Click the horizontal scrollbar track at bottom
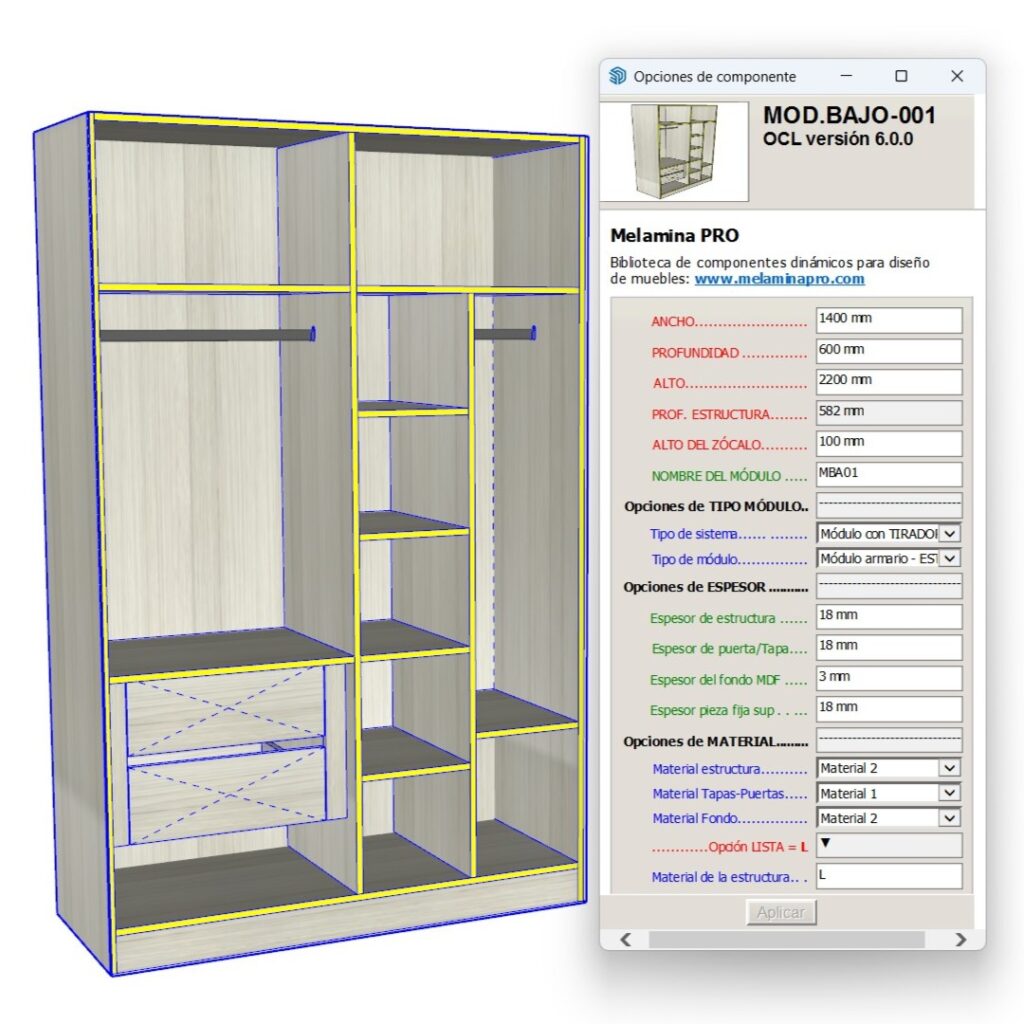Screen dimensions: 1024x1024 [790, 940]
